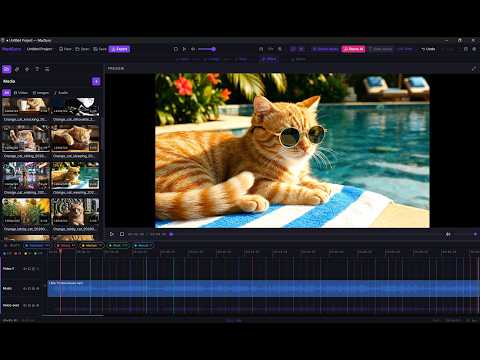The image size is (480, 360).
Task: Toggle the last control icon on the Voice-over track
Action: [38, 305]
